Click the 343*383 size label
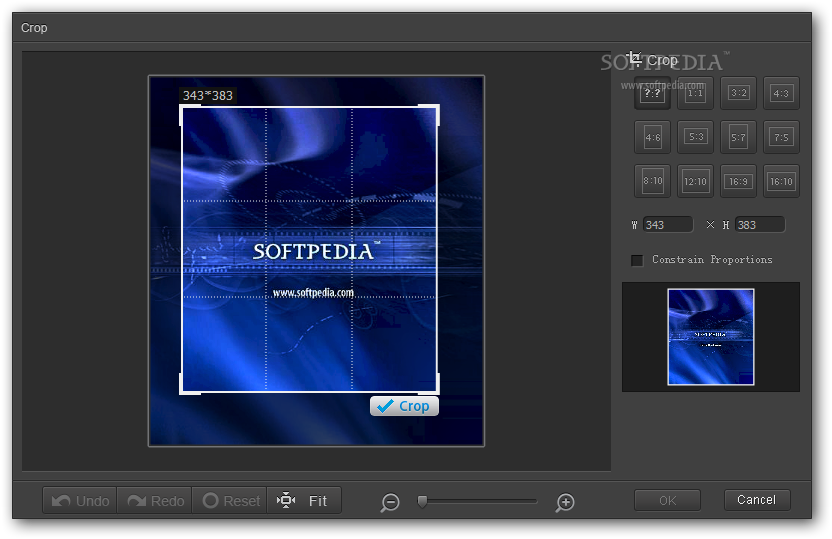This screenshot has height=539, width=832. pos(208,95)
